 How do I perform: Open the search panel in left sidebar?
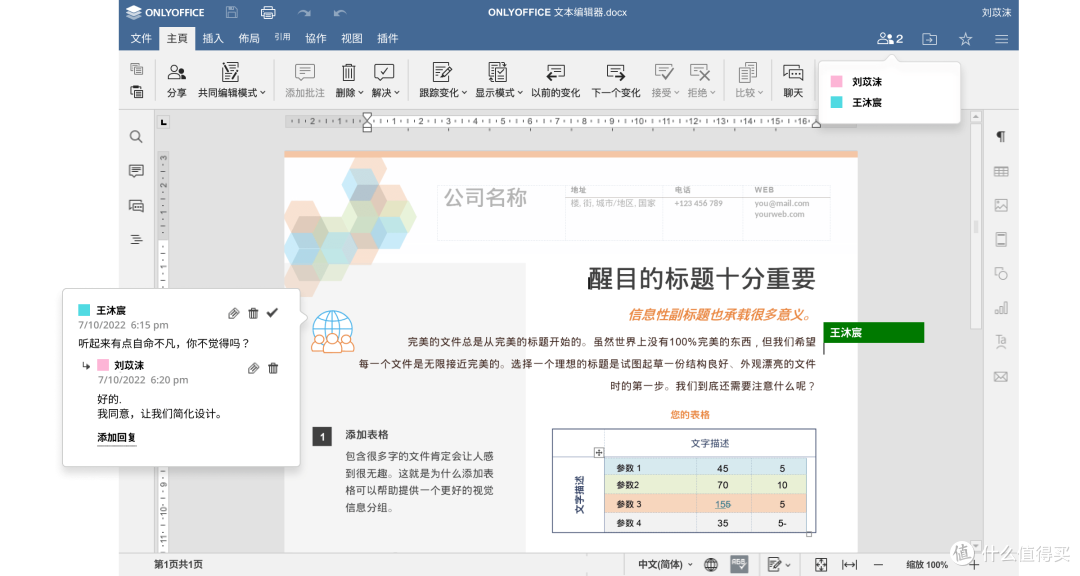coord(136,137)
